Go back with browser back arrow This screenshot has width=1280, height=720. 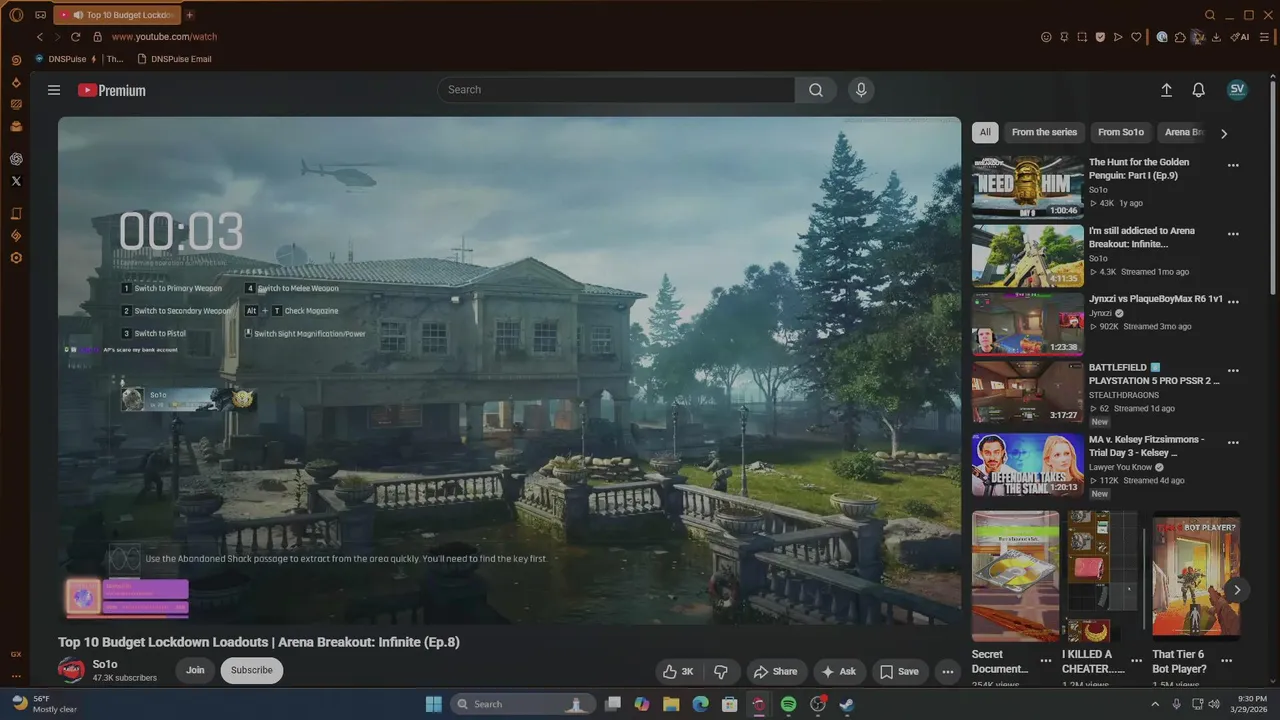[x=40, y=37]
